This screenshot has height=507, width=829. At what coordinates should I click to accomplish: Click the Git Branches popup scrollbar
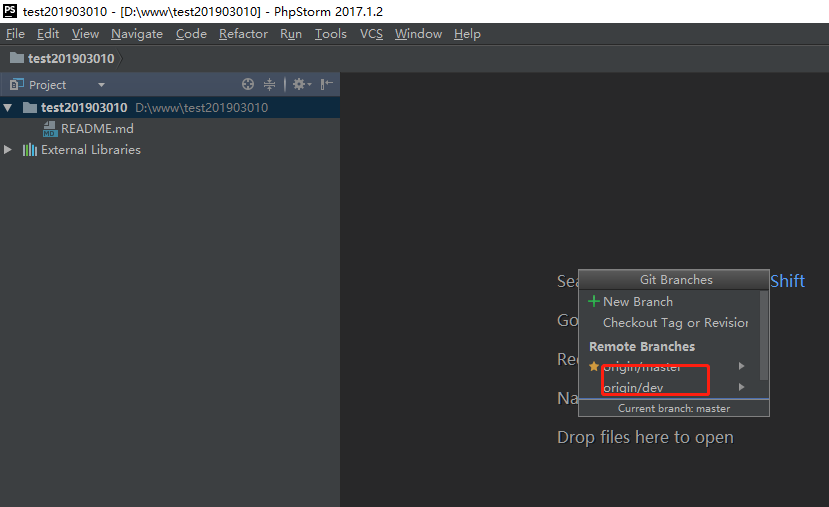tap(764, 335)
